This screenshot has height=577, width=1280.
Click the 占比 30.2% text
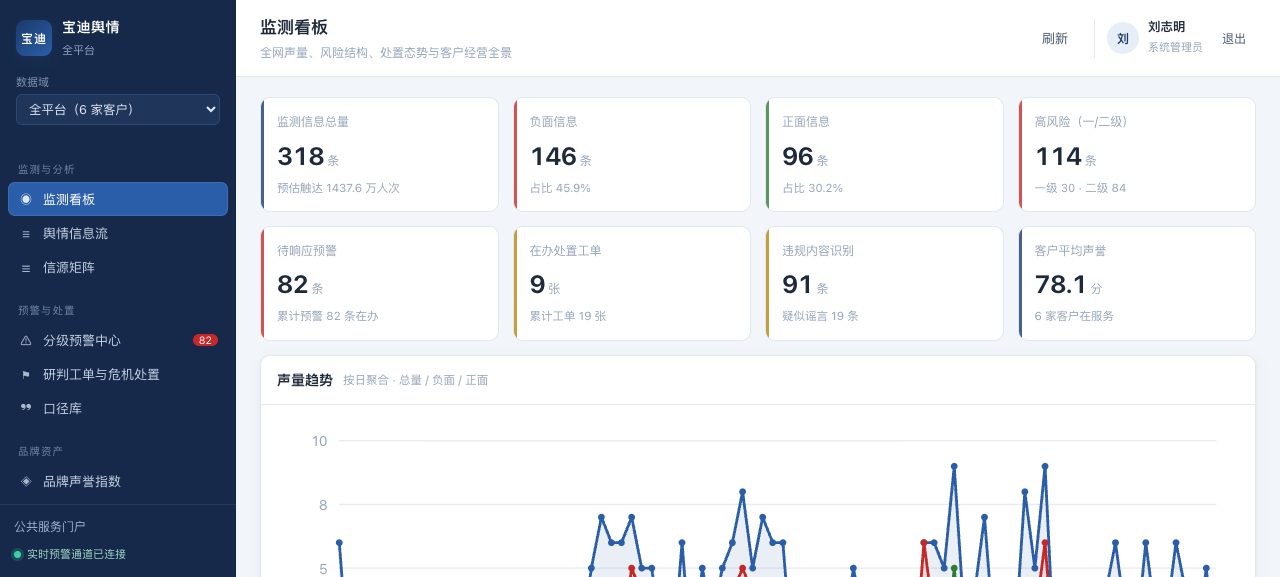pos(813,188)
